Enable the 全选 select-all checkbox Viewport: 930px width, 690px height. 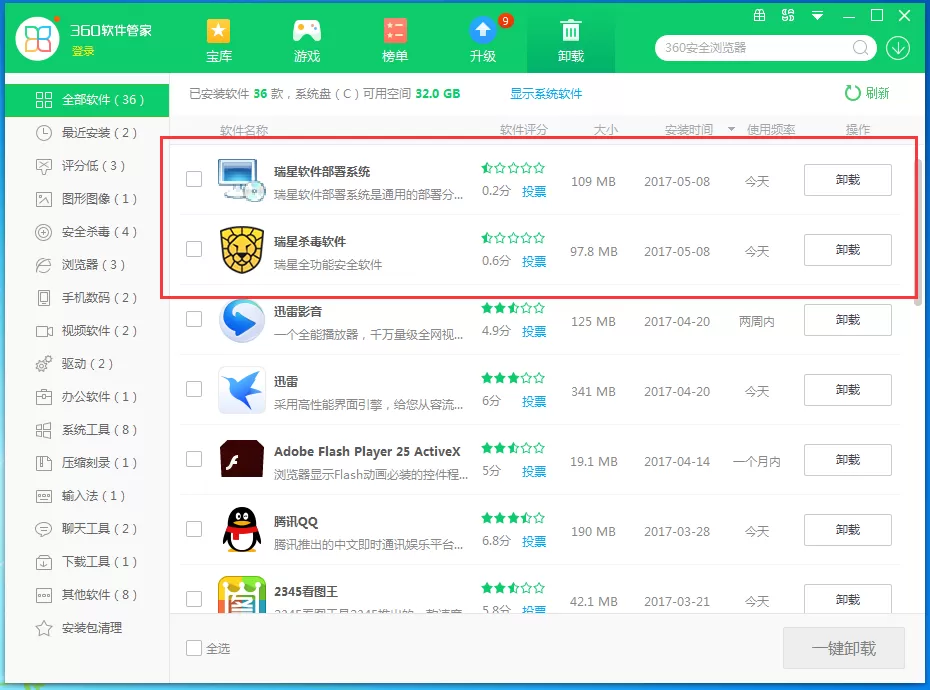pyautogui.click(x=194, y=648)
